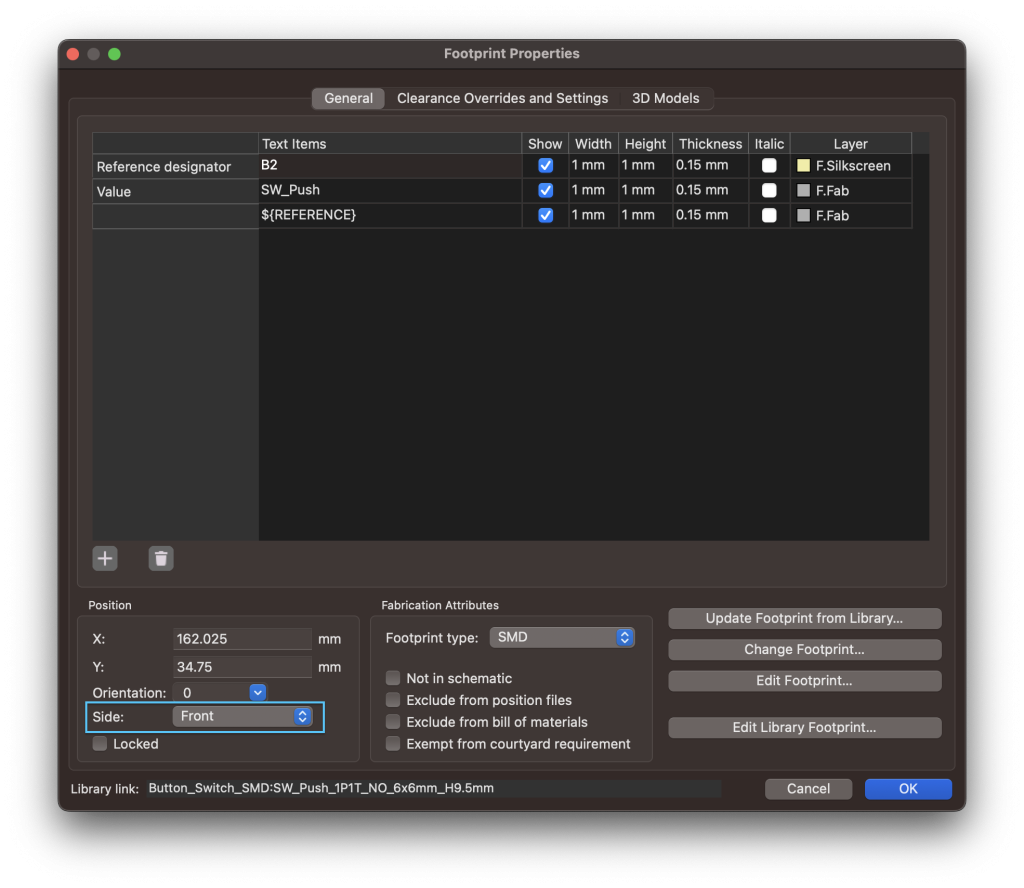The height and width of the screenshot is (888, 1024).
Task: Toggle Show checkbox for Value SW_Push
Action: tap(545, 191)
